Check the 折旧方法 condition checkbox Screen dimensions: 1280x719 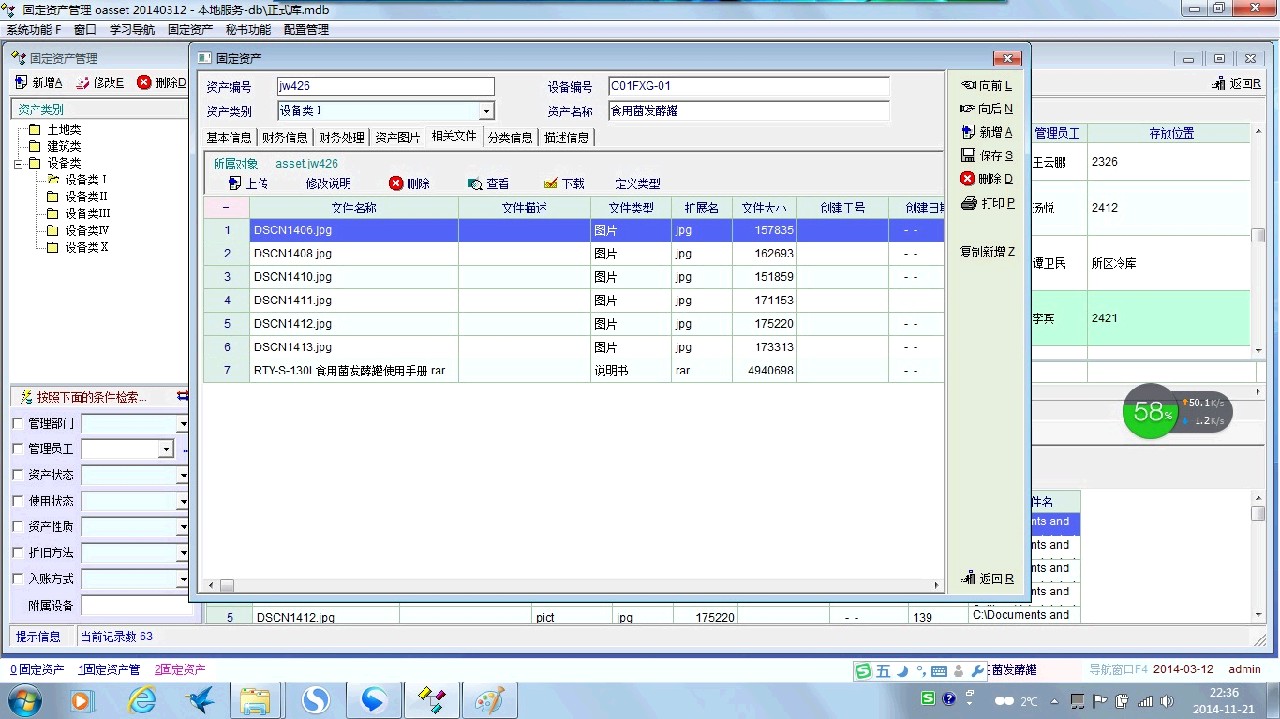pyautogui.click(x=17, y=553)
